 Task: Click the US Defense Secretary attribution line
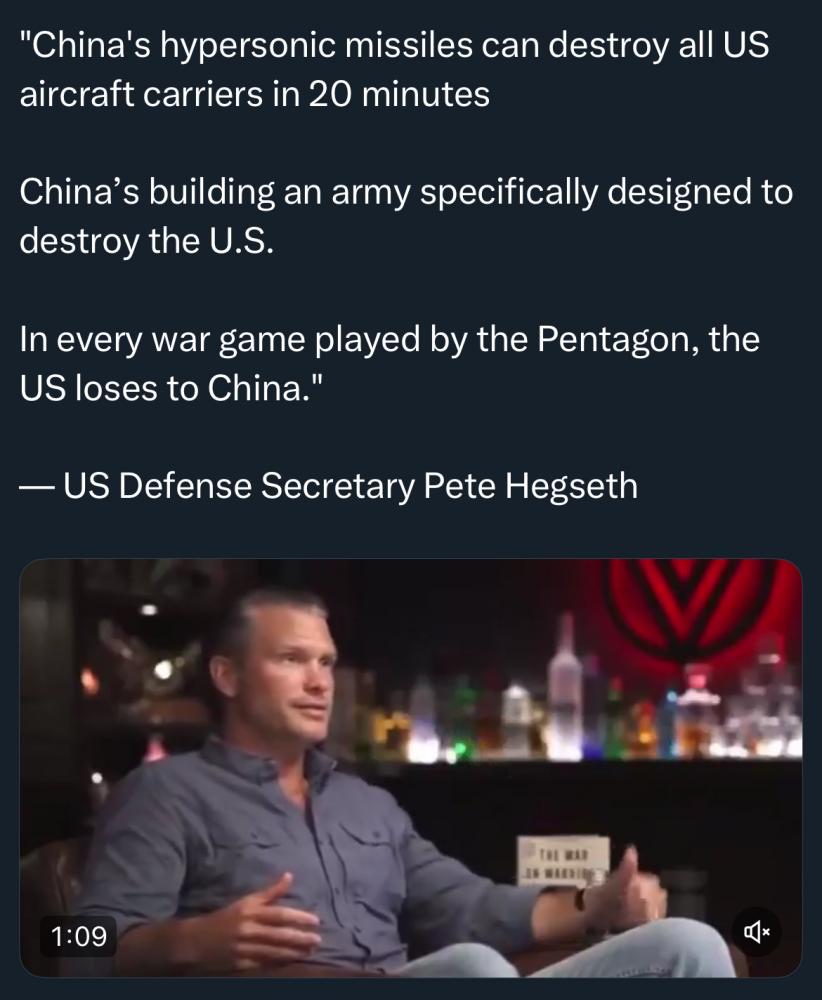328,486
